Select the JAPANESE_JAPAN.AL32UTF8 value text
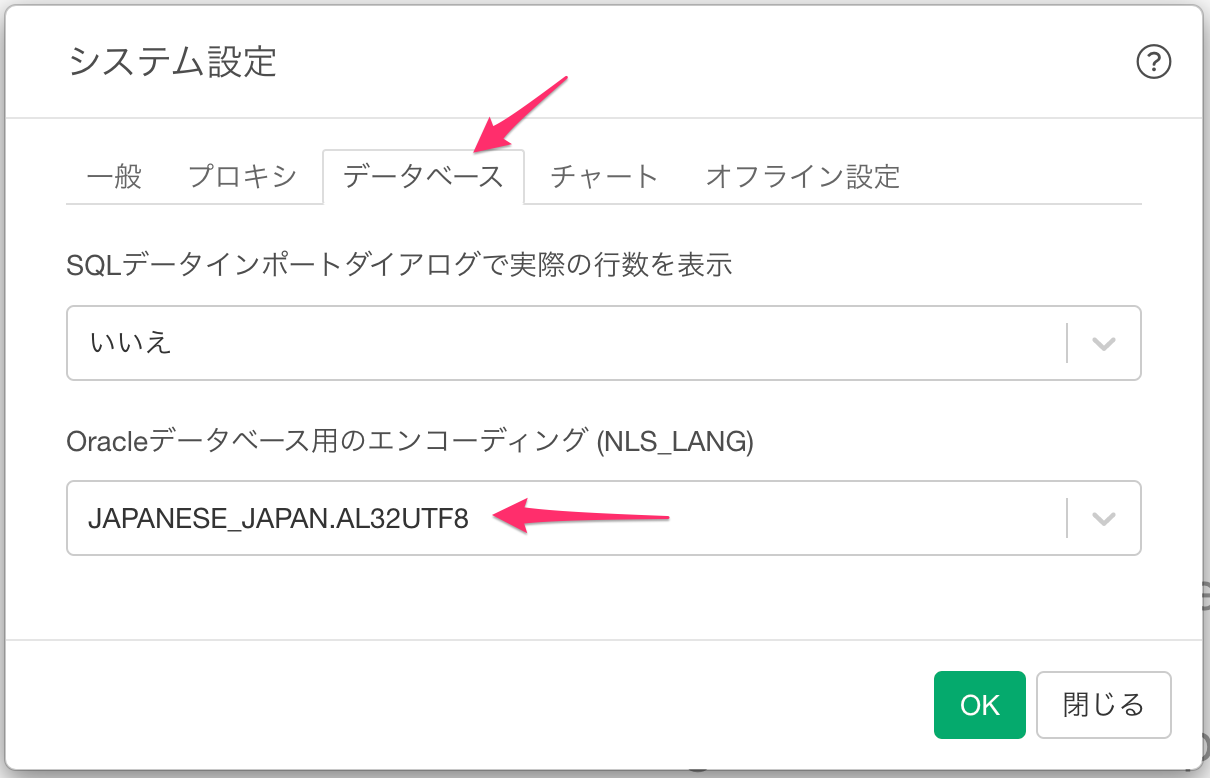The image size is (1210, 778). [x=278, y=518]
